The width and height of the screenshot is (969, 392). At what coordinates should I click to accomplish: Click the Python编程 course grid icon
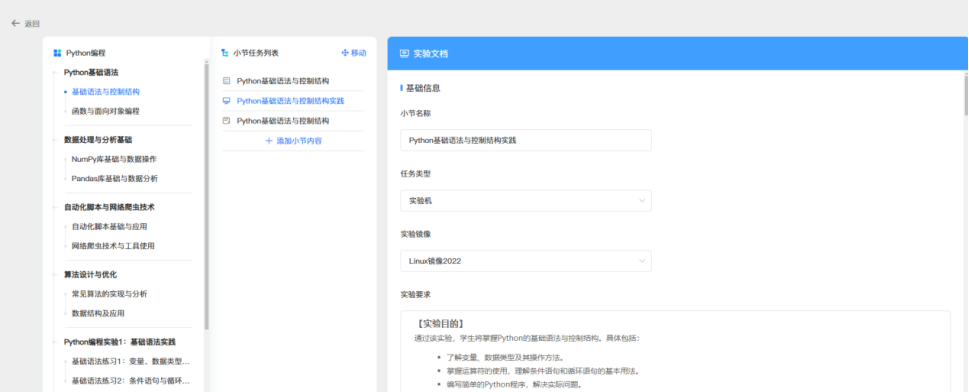point(57,53)
